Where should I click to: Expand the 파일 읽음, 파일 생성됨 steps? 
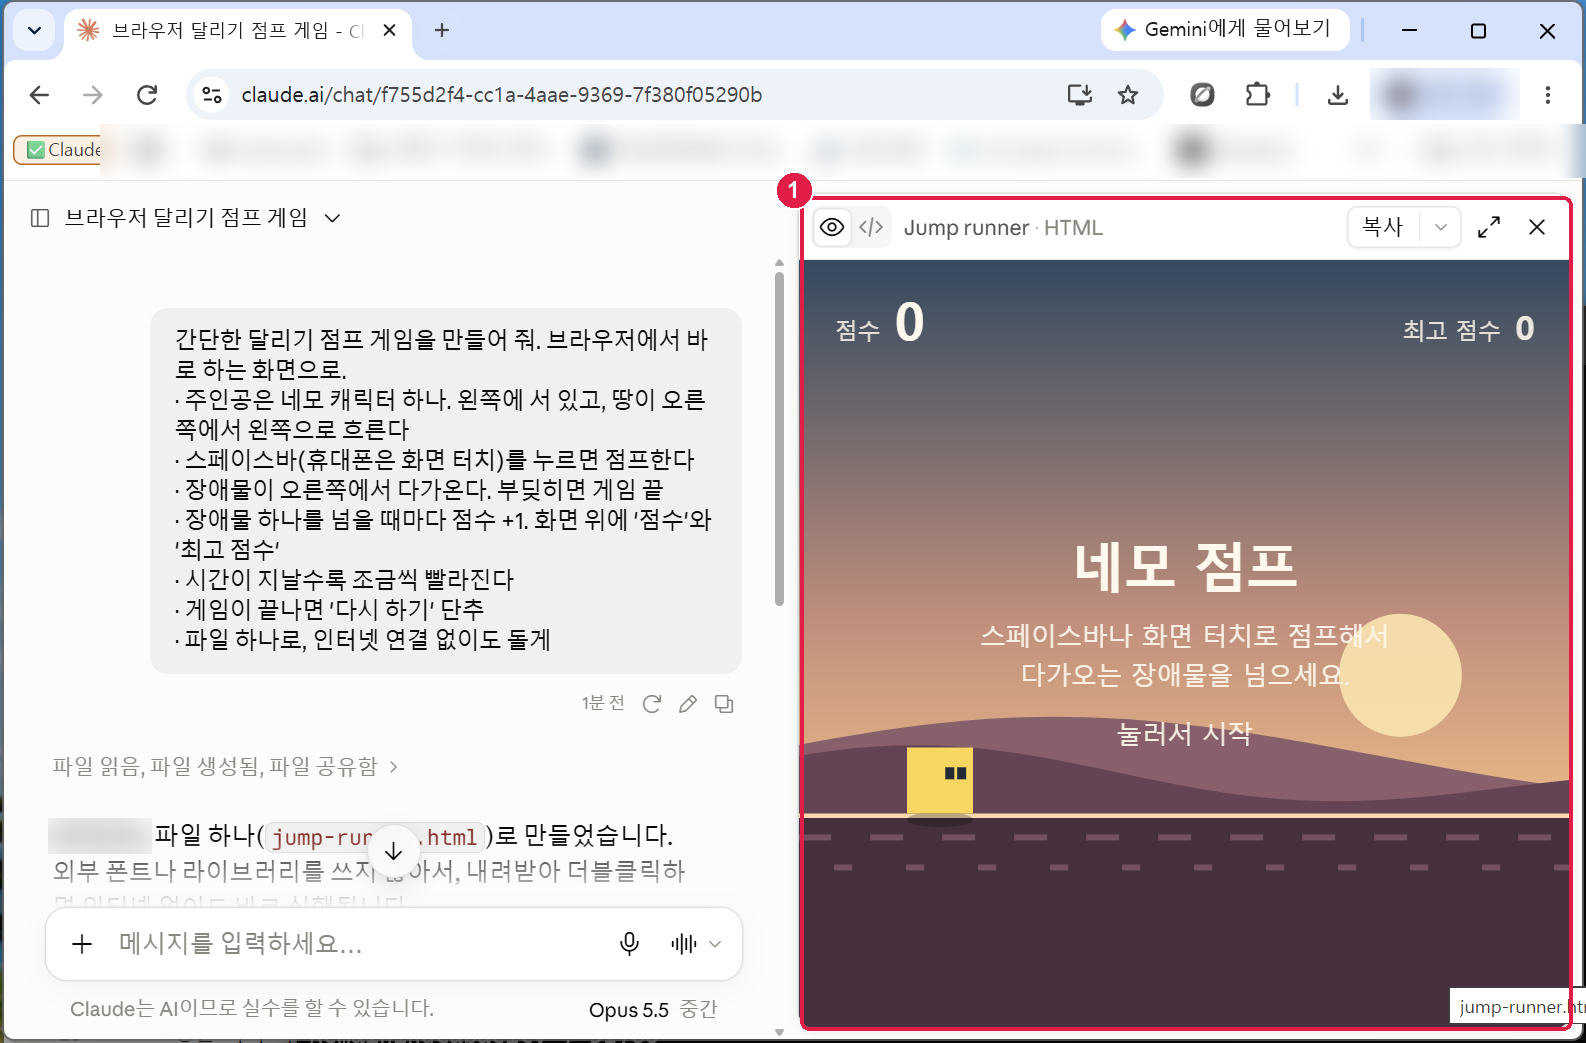226,766
